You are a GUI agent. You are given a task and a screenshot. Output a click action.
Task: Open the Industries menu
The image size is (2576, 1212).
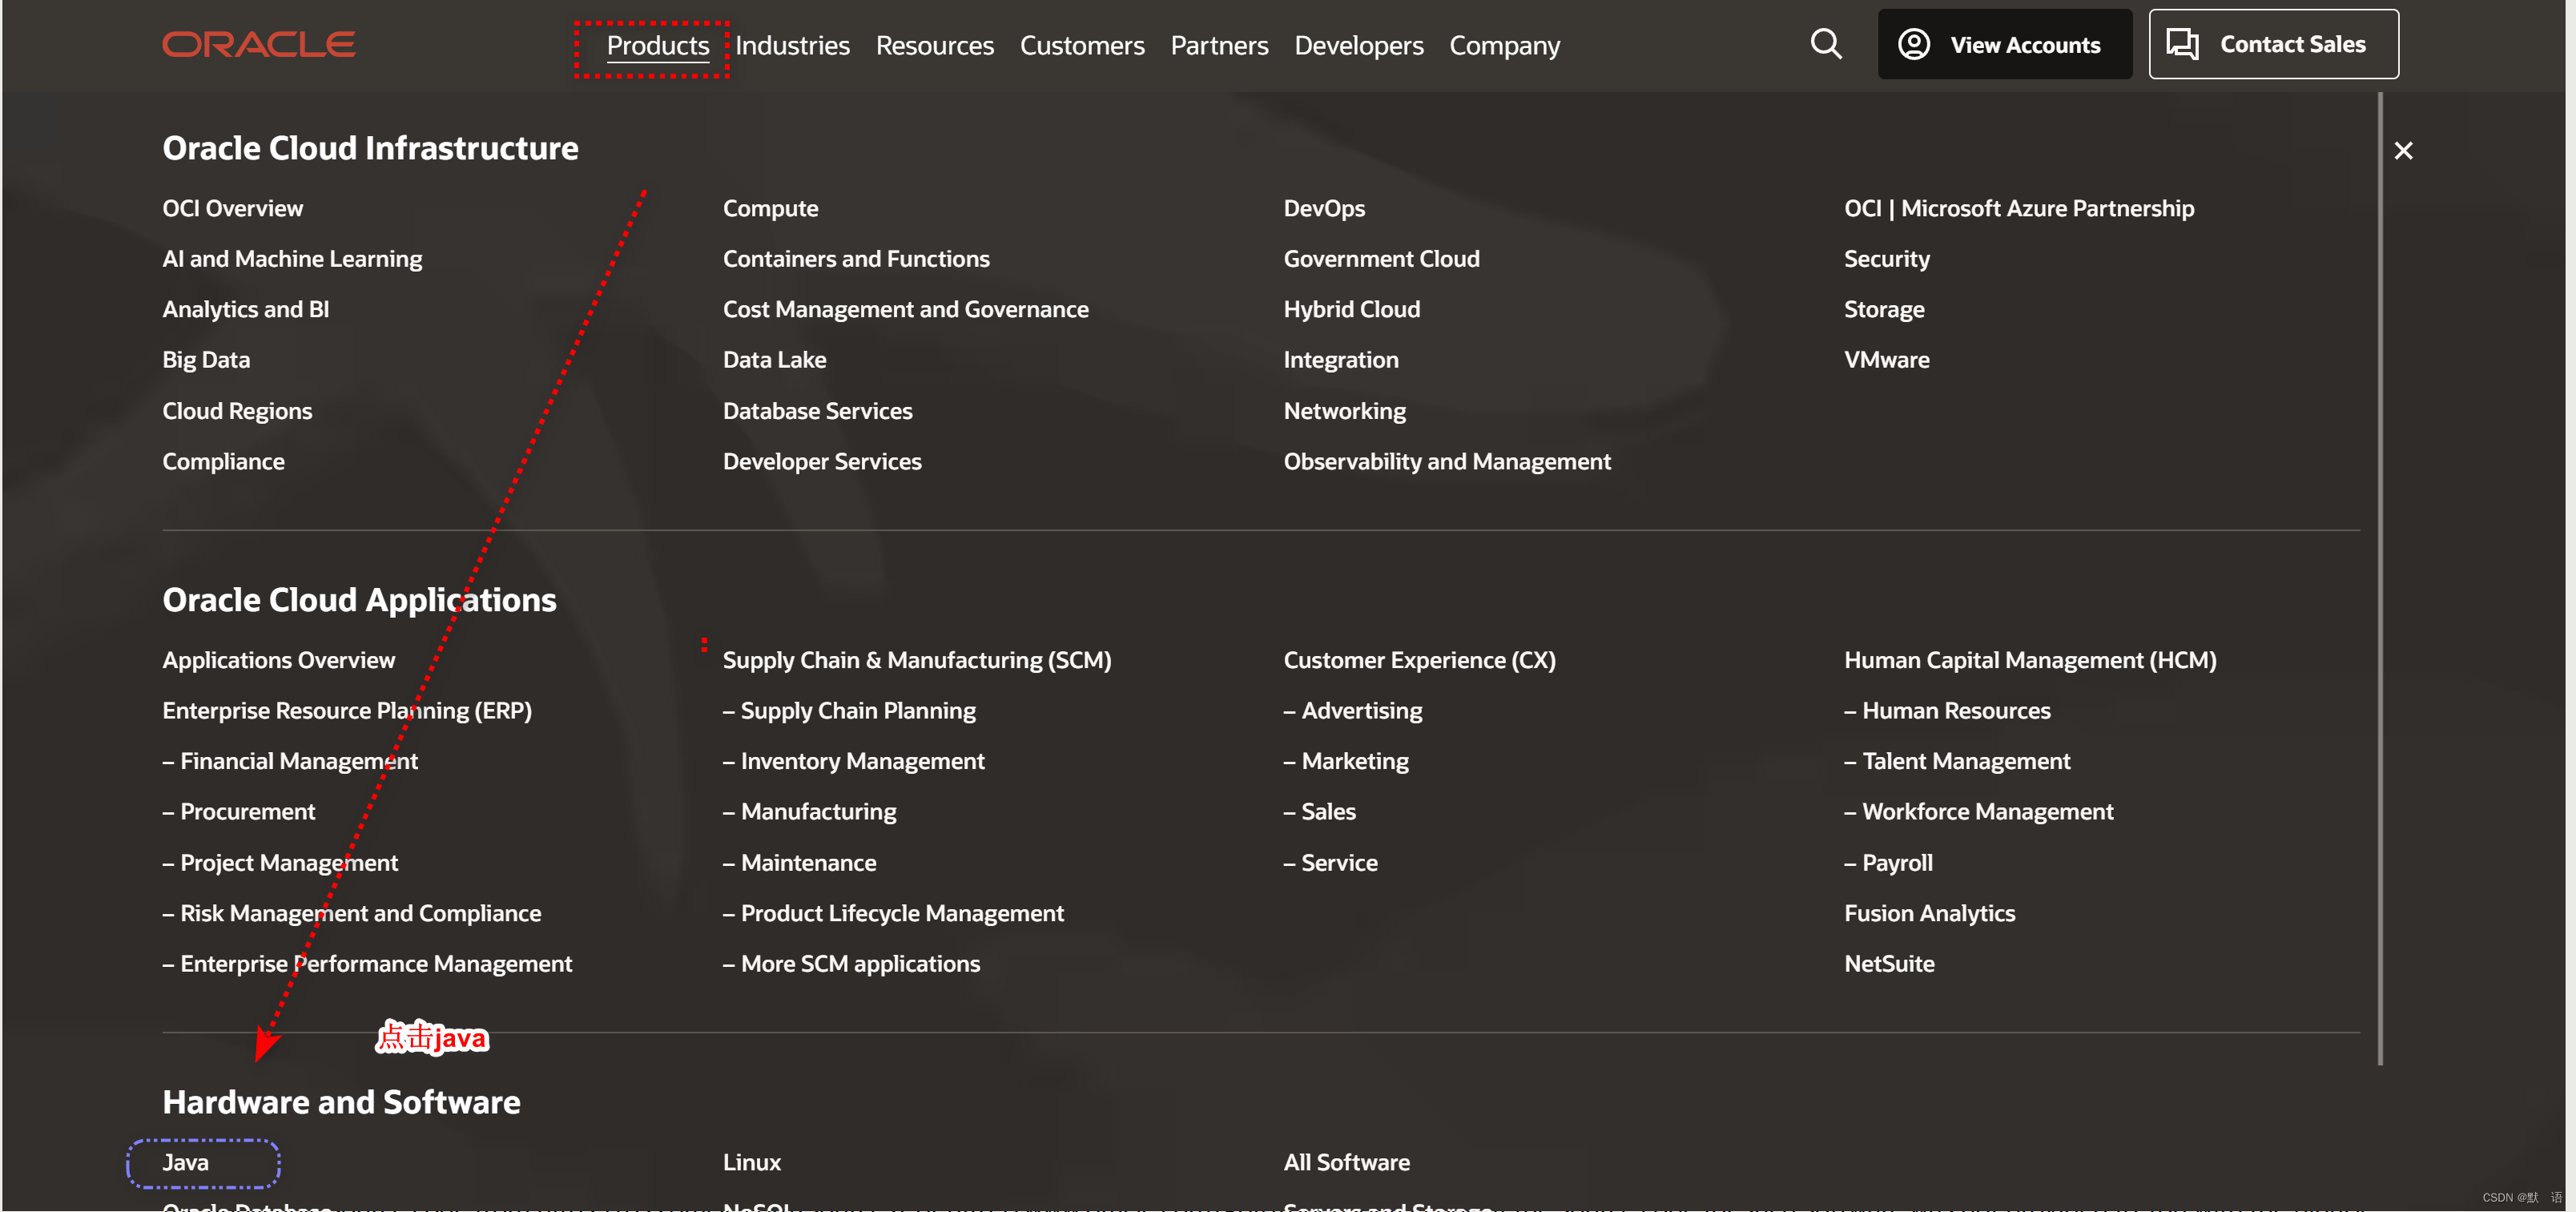point(792,46)
